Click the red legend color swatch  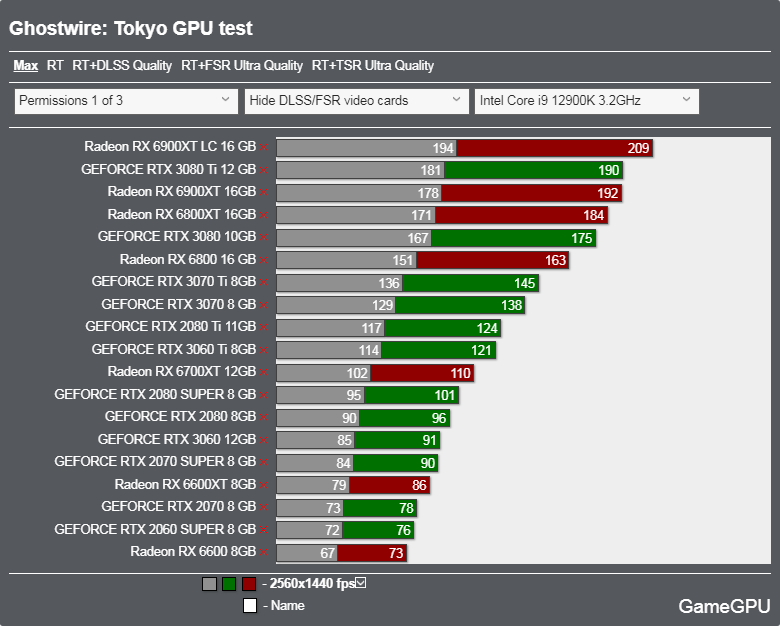(249, 584)
